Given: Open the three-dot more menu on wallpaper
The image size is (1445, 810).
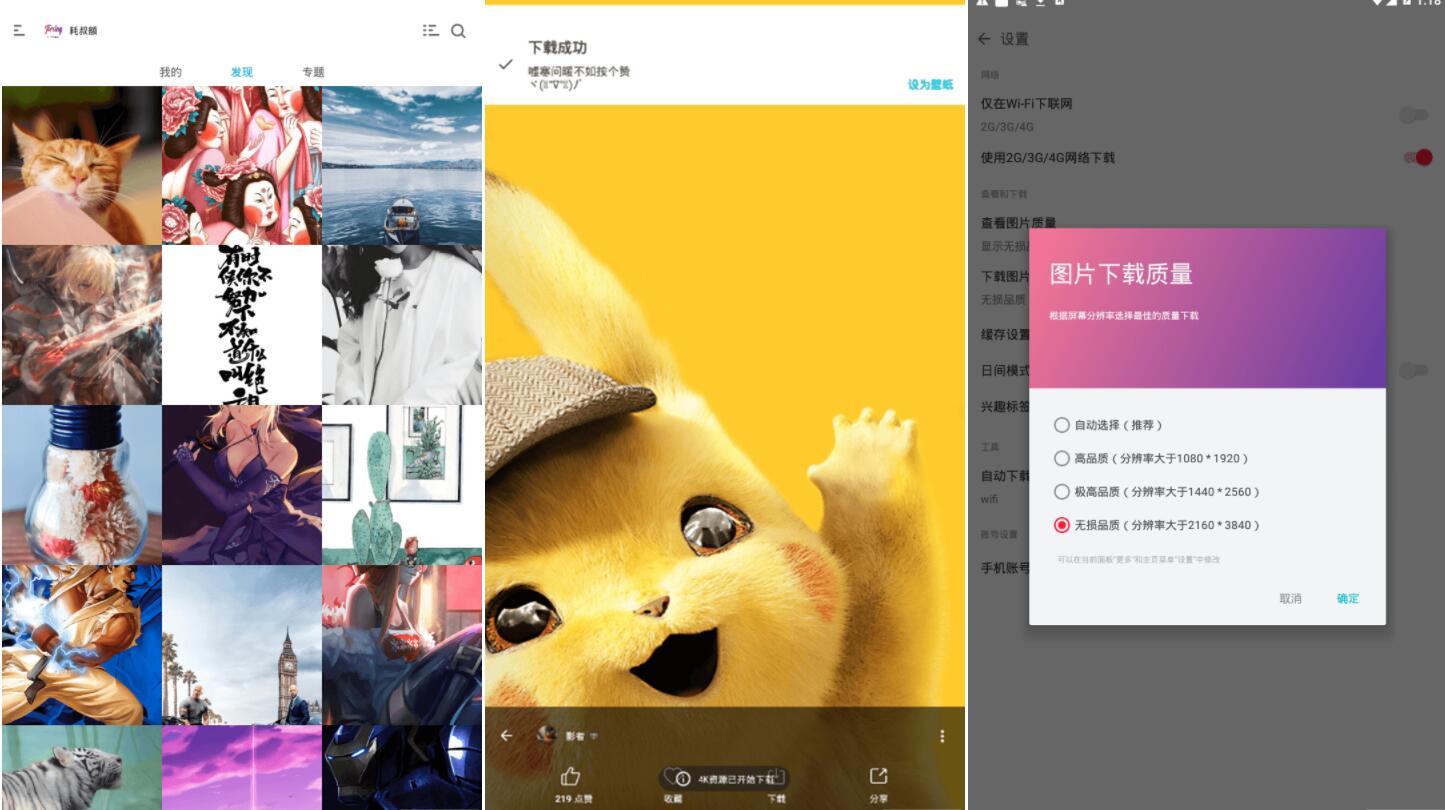Looking at the screenshot, I should click(x=942, y=736).
